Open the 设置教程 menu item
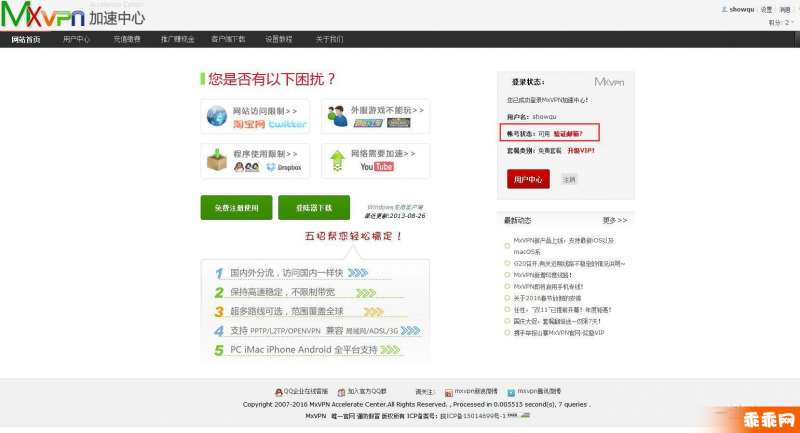This screenshot has width=800, height=433. click(279, 39)
